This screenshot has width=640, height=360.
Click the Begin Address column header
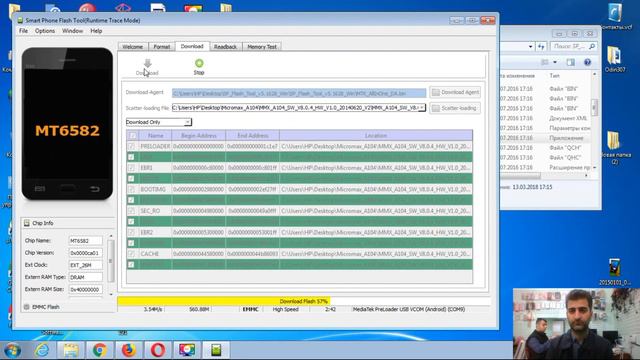pos(199,136)
